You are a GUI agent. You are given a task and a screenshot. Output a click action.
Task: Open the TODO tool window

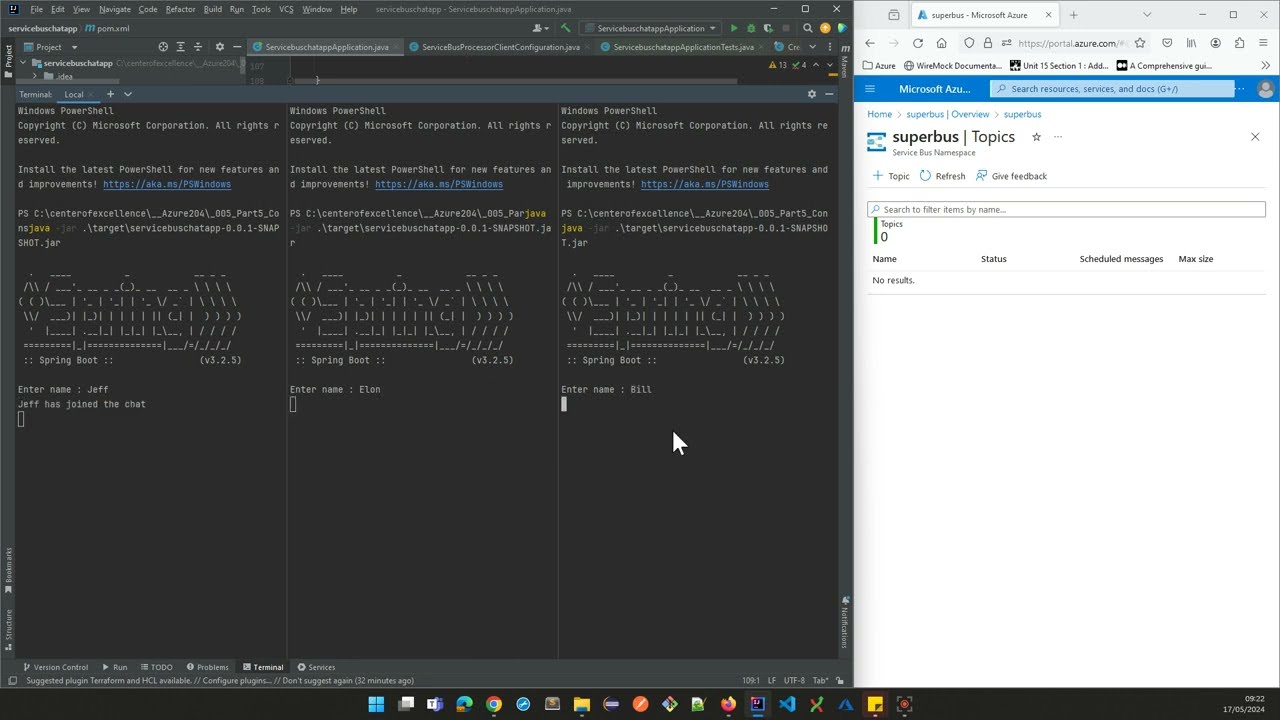pos(155,667)
